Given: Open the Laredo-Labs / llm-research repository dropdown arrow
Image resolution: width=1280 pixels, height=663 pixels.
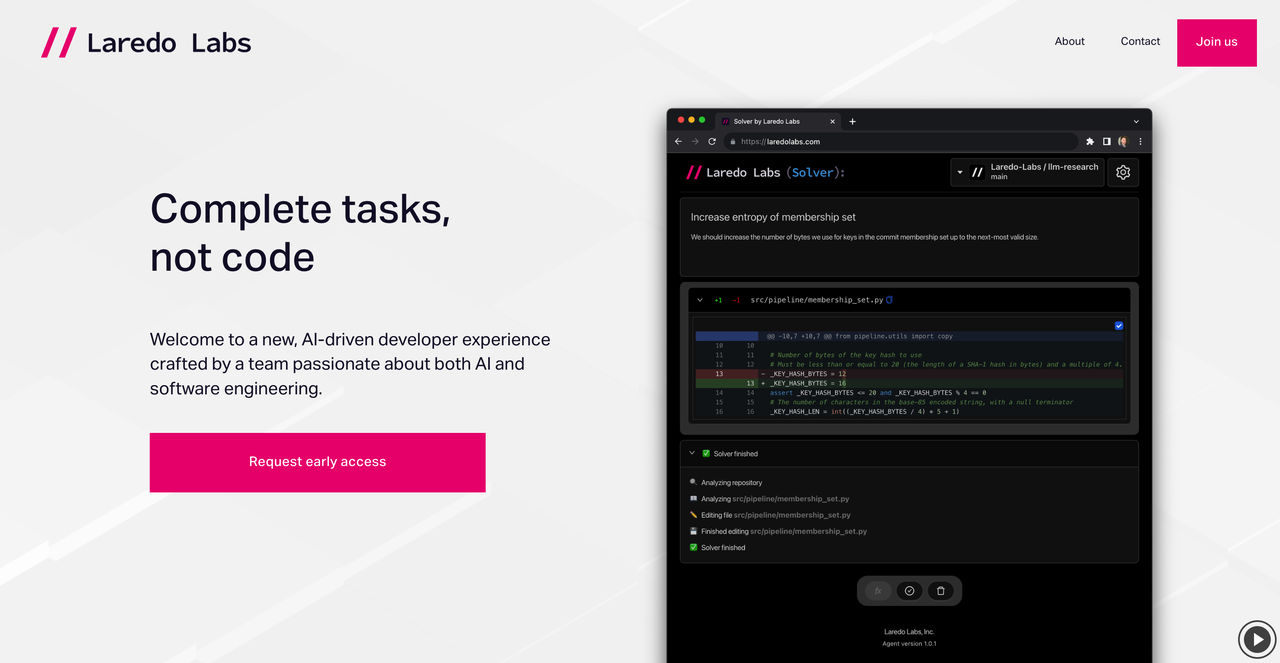Looking at the screenshot, I should 959,172.
